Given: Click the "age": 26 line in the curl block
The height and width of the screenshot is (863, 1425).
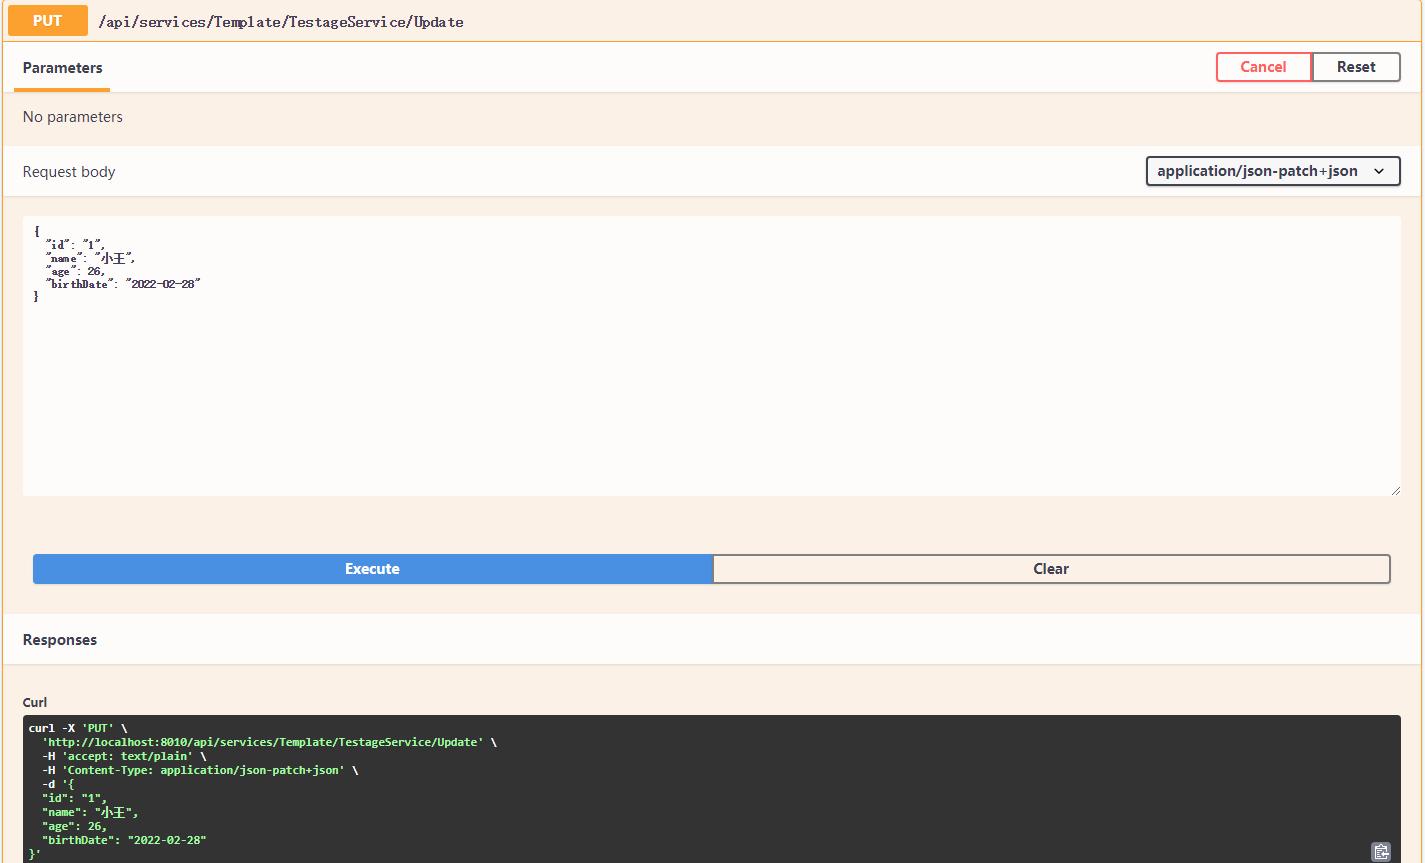Looking at the screenshot, I should click(x=74, y=826).
